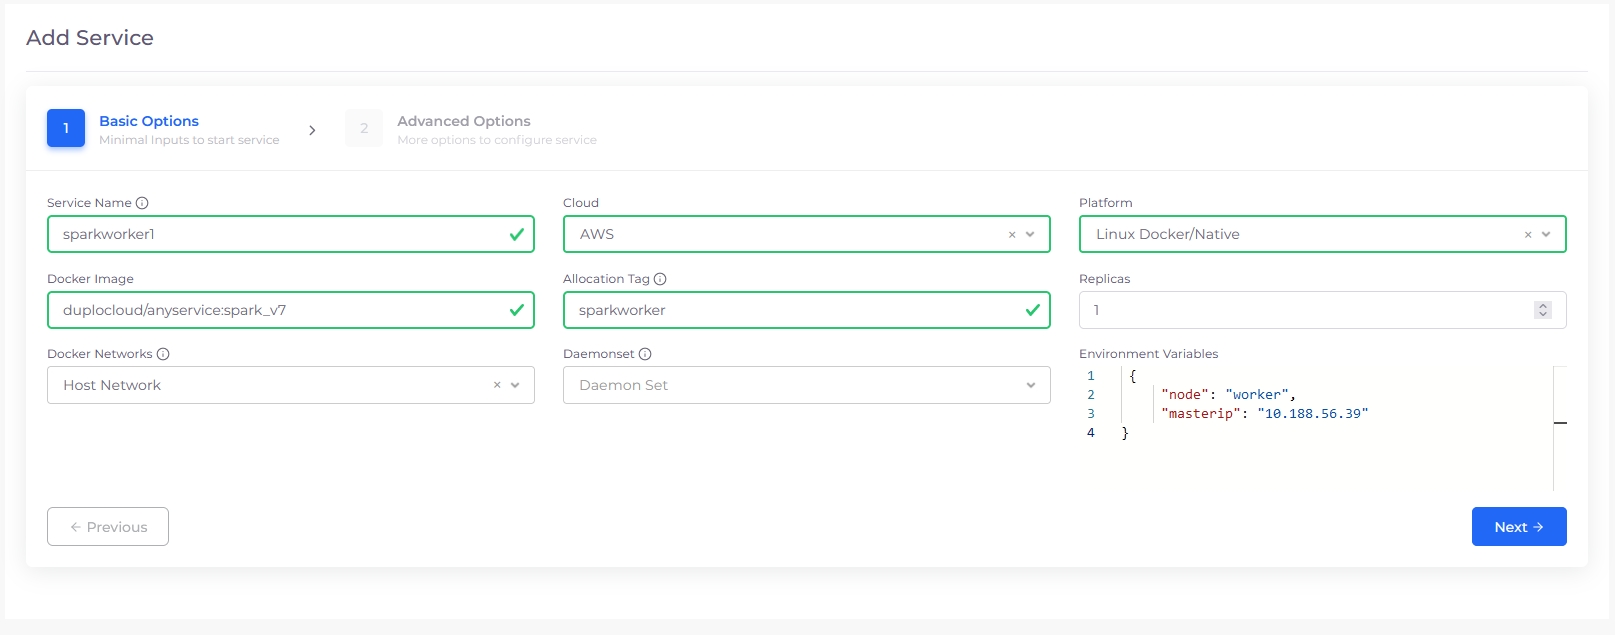
Task: Go back with the Previous button
Action: coord(108,527)
